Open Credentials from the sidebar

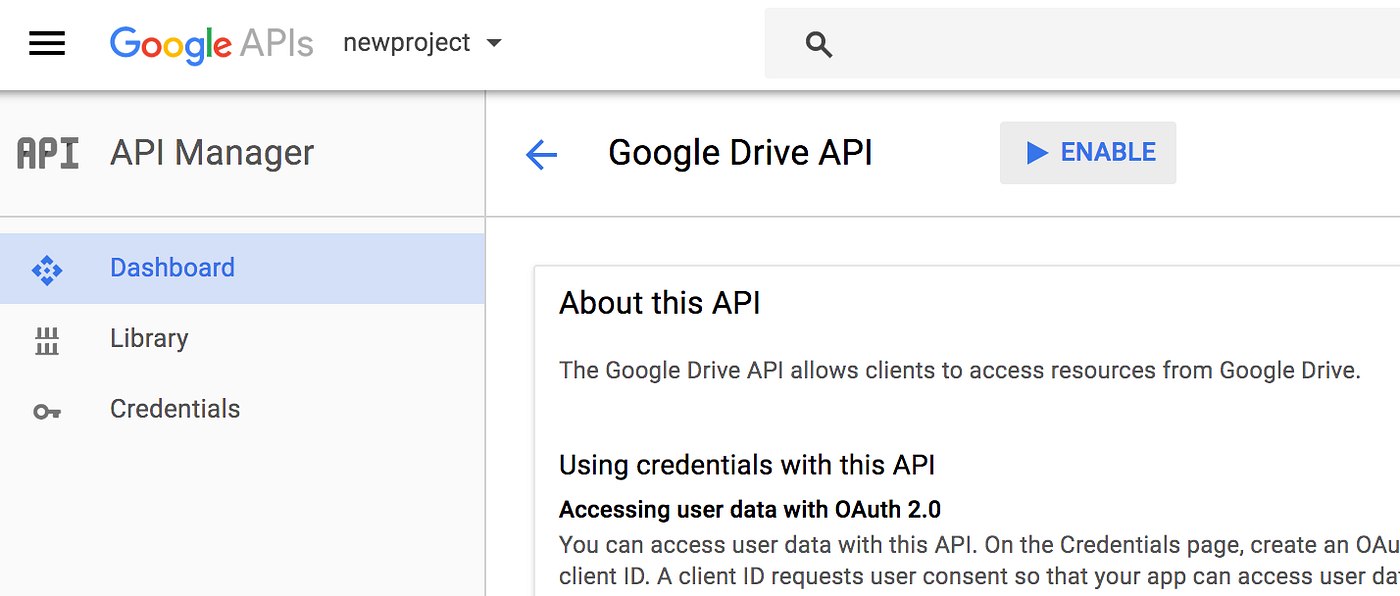242,409
